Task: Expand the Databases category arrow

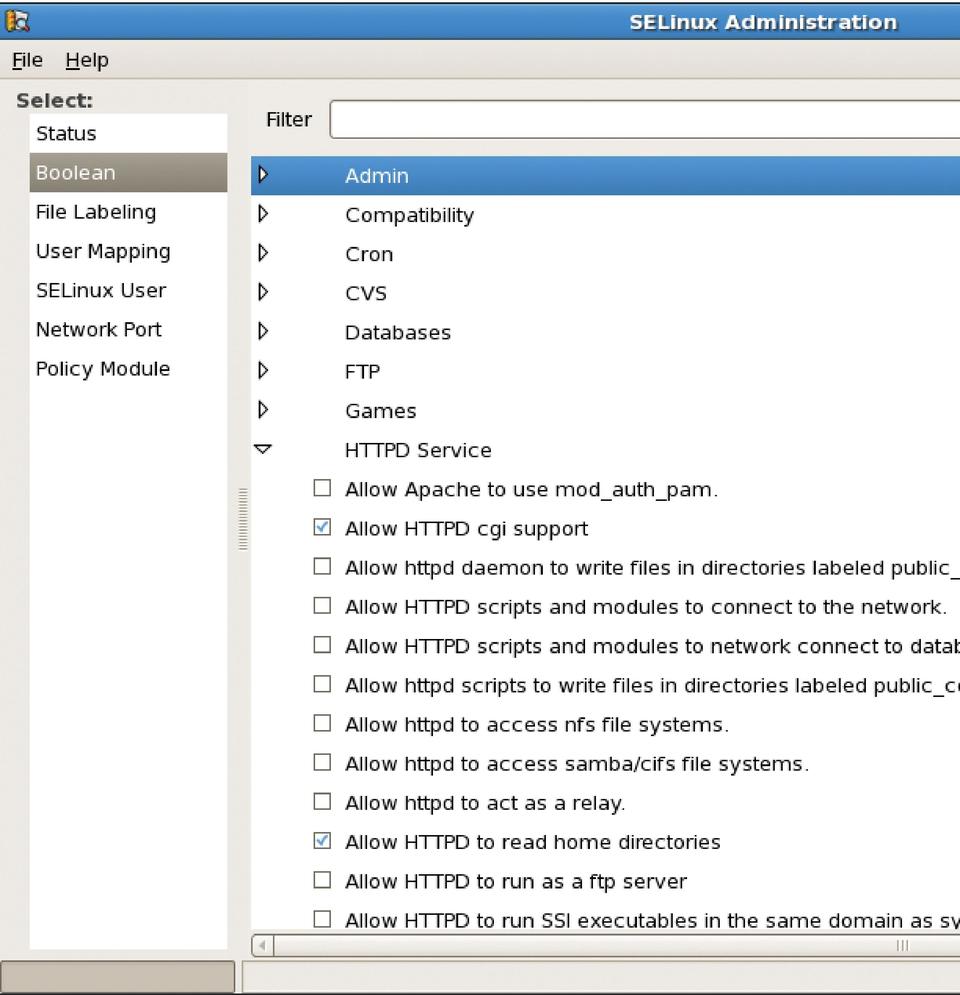Action: 263,331
